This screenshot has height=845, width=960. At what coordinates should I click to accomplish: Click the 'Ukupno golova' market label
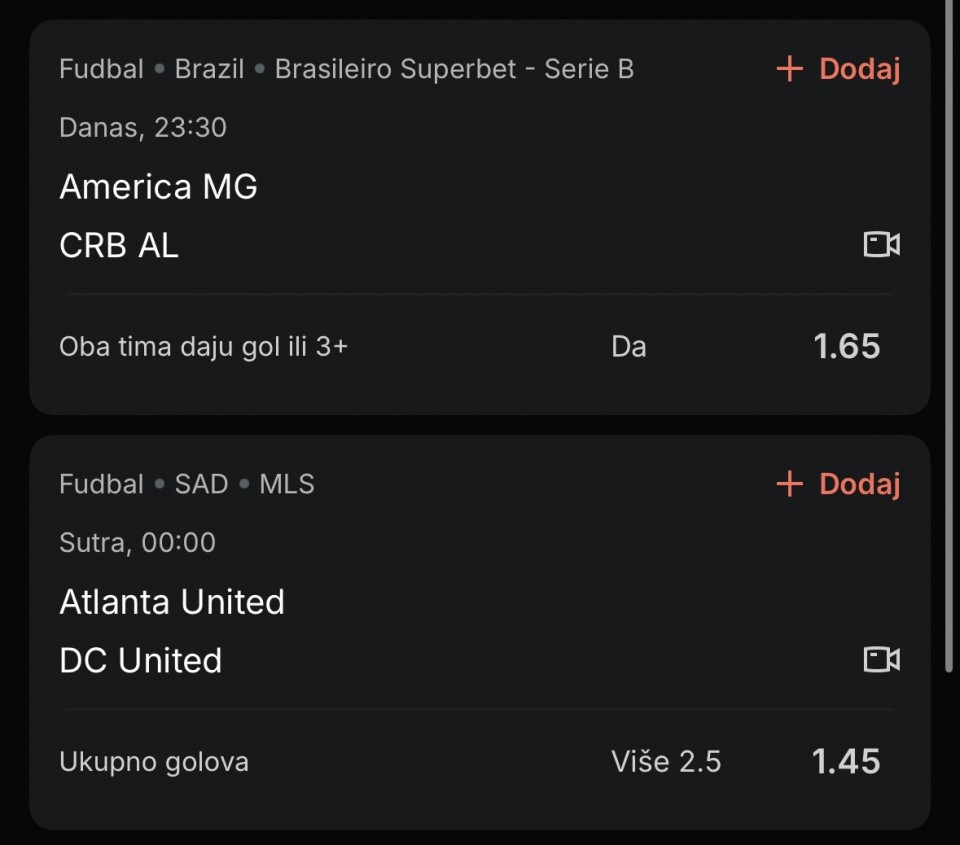(154, 762)
